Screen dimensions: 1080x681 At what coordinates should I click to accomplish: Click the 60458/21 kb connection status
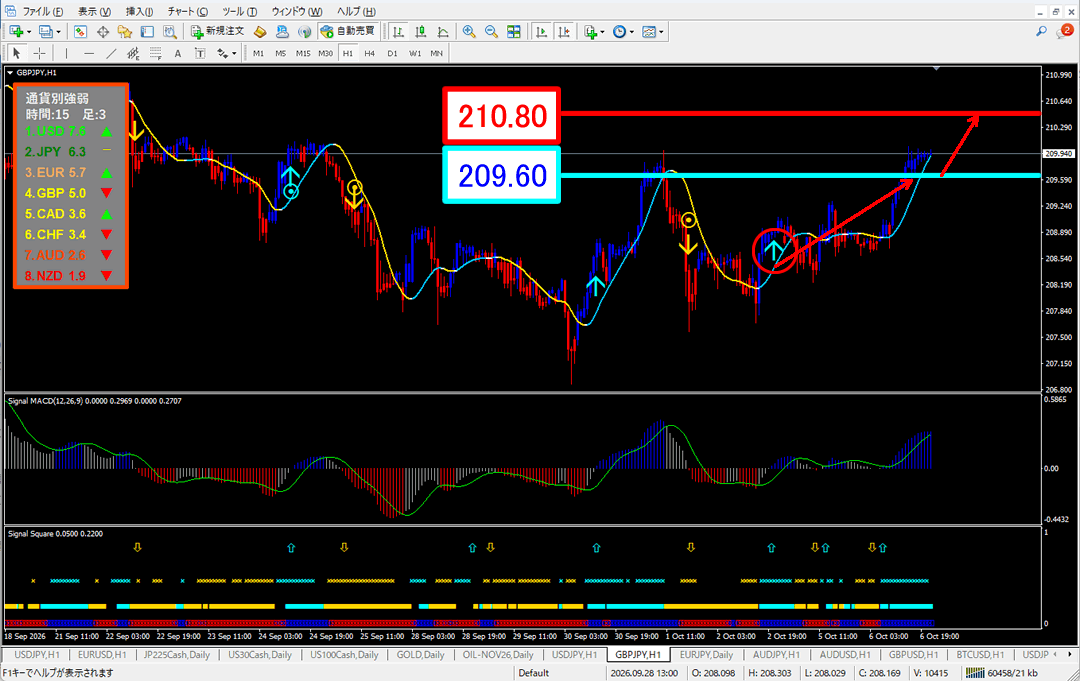[x=1002, y=673]
